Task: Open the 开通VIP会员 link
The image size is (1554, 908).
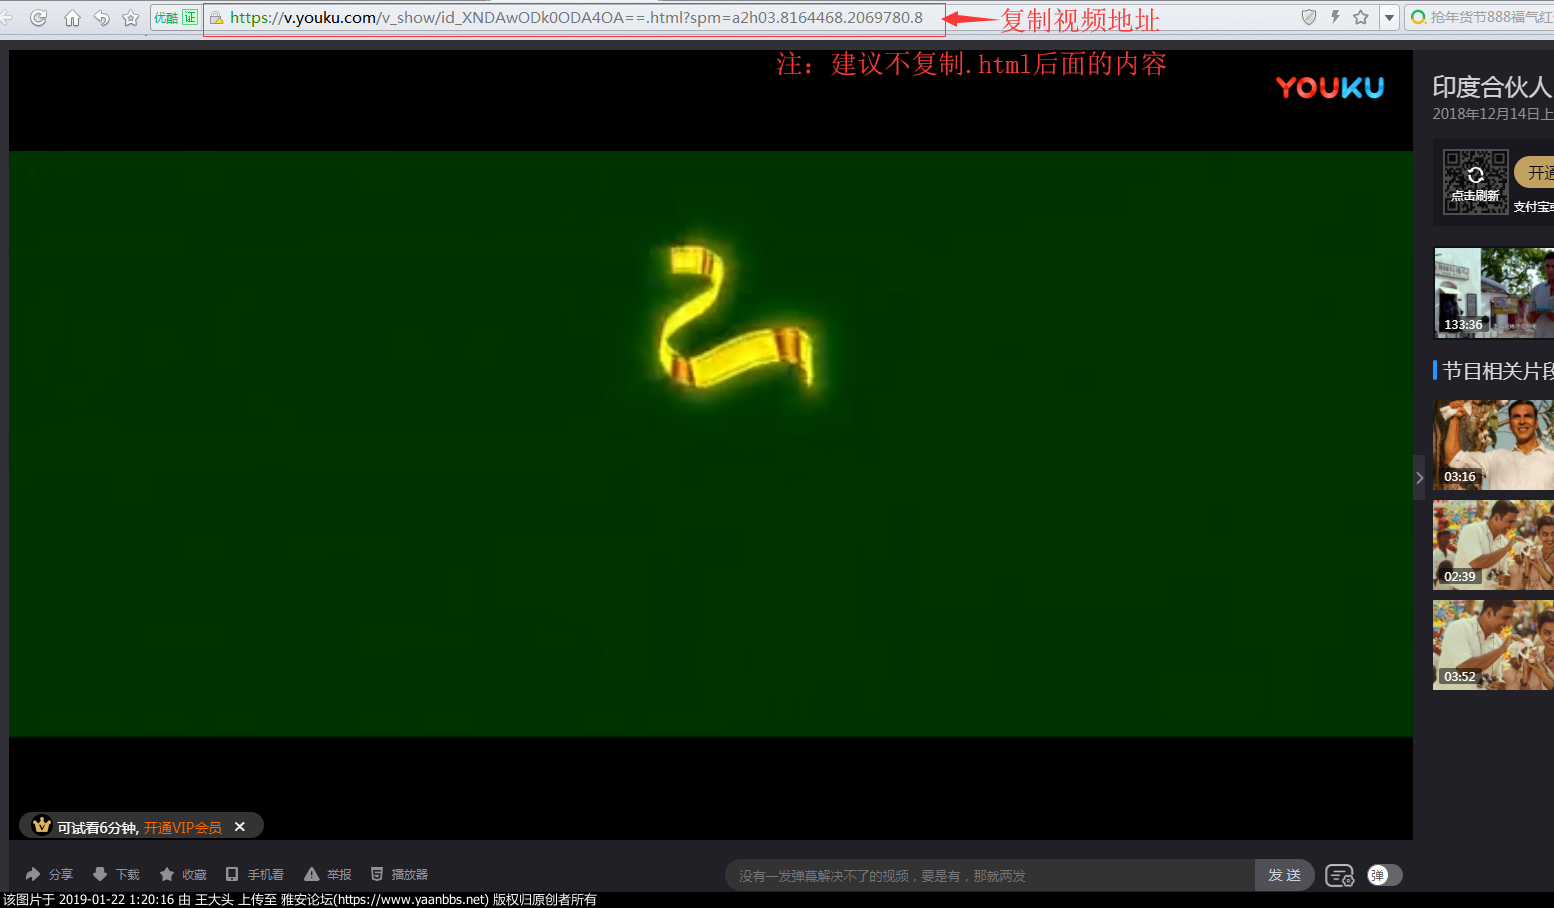Action: [183, 827]
